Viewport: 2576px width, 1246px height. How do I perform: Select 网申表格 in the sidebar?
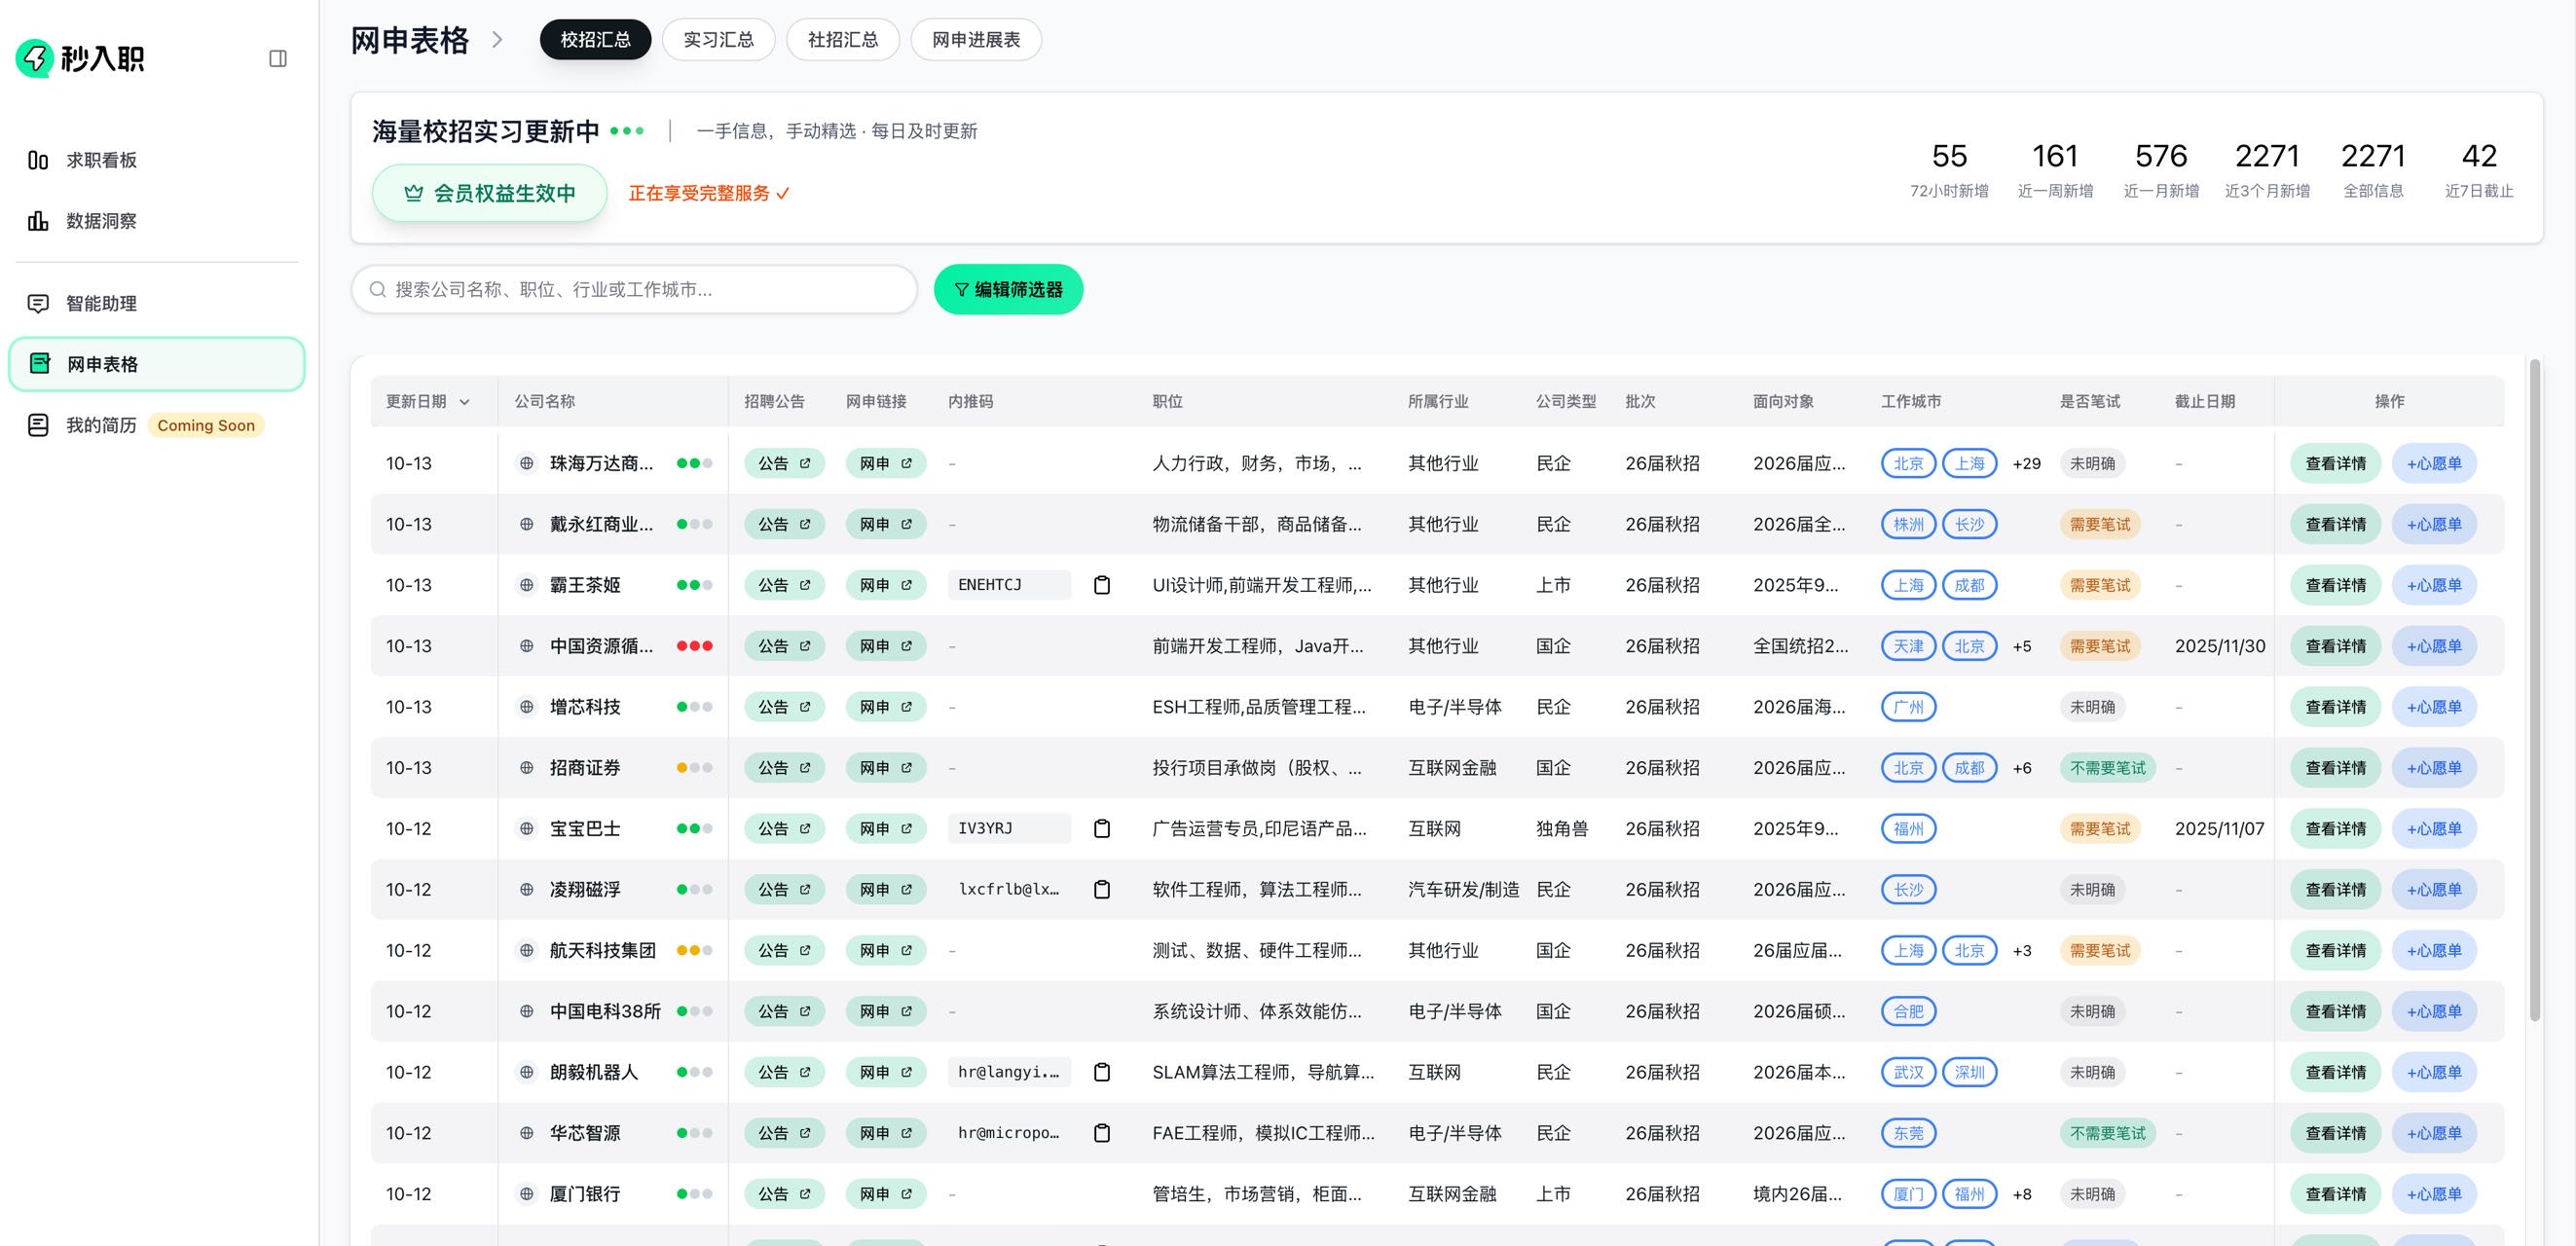coord(157,364)
